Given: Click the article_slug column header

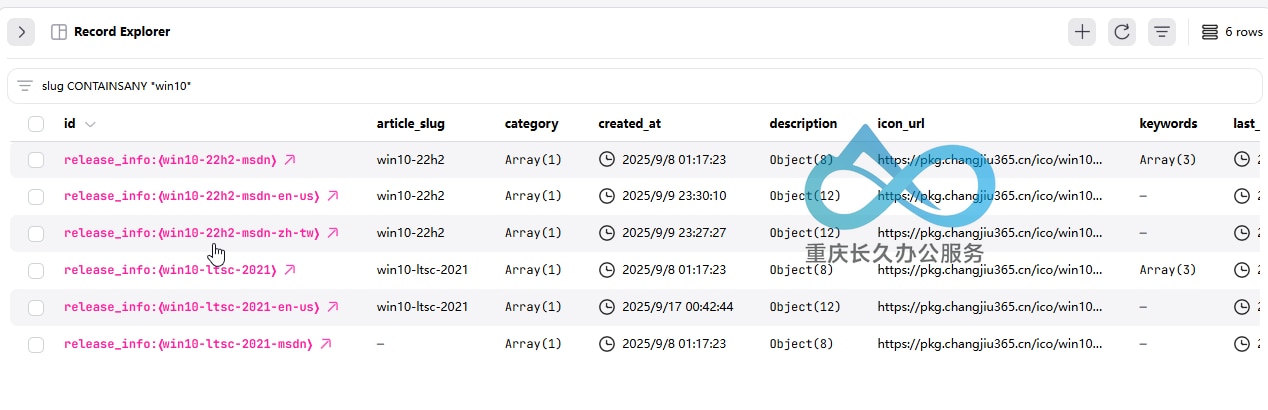Looking at the screenshot, I should click(410, 124).
